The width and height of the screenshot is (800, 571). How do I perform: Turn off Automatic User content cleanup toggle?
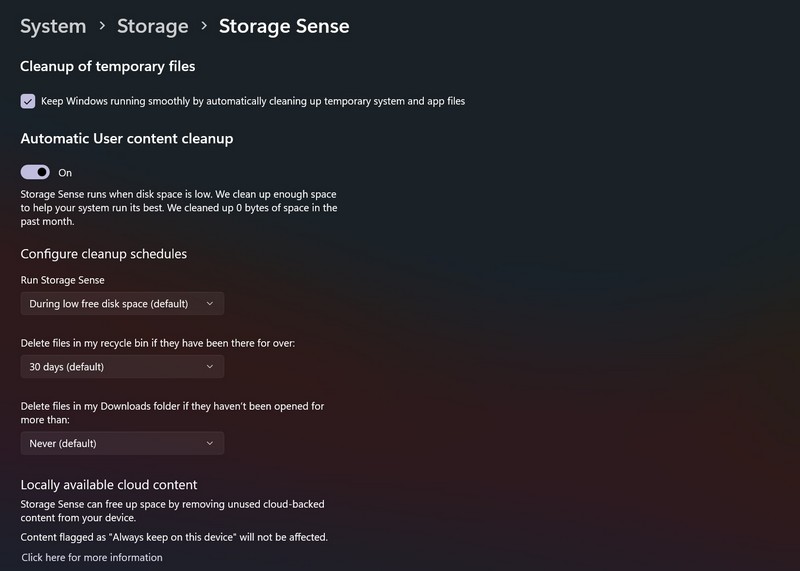(x=35, y=173)
